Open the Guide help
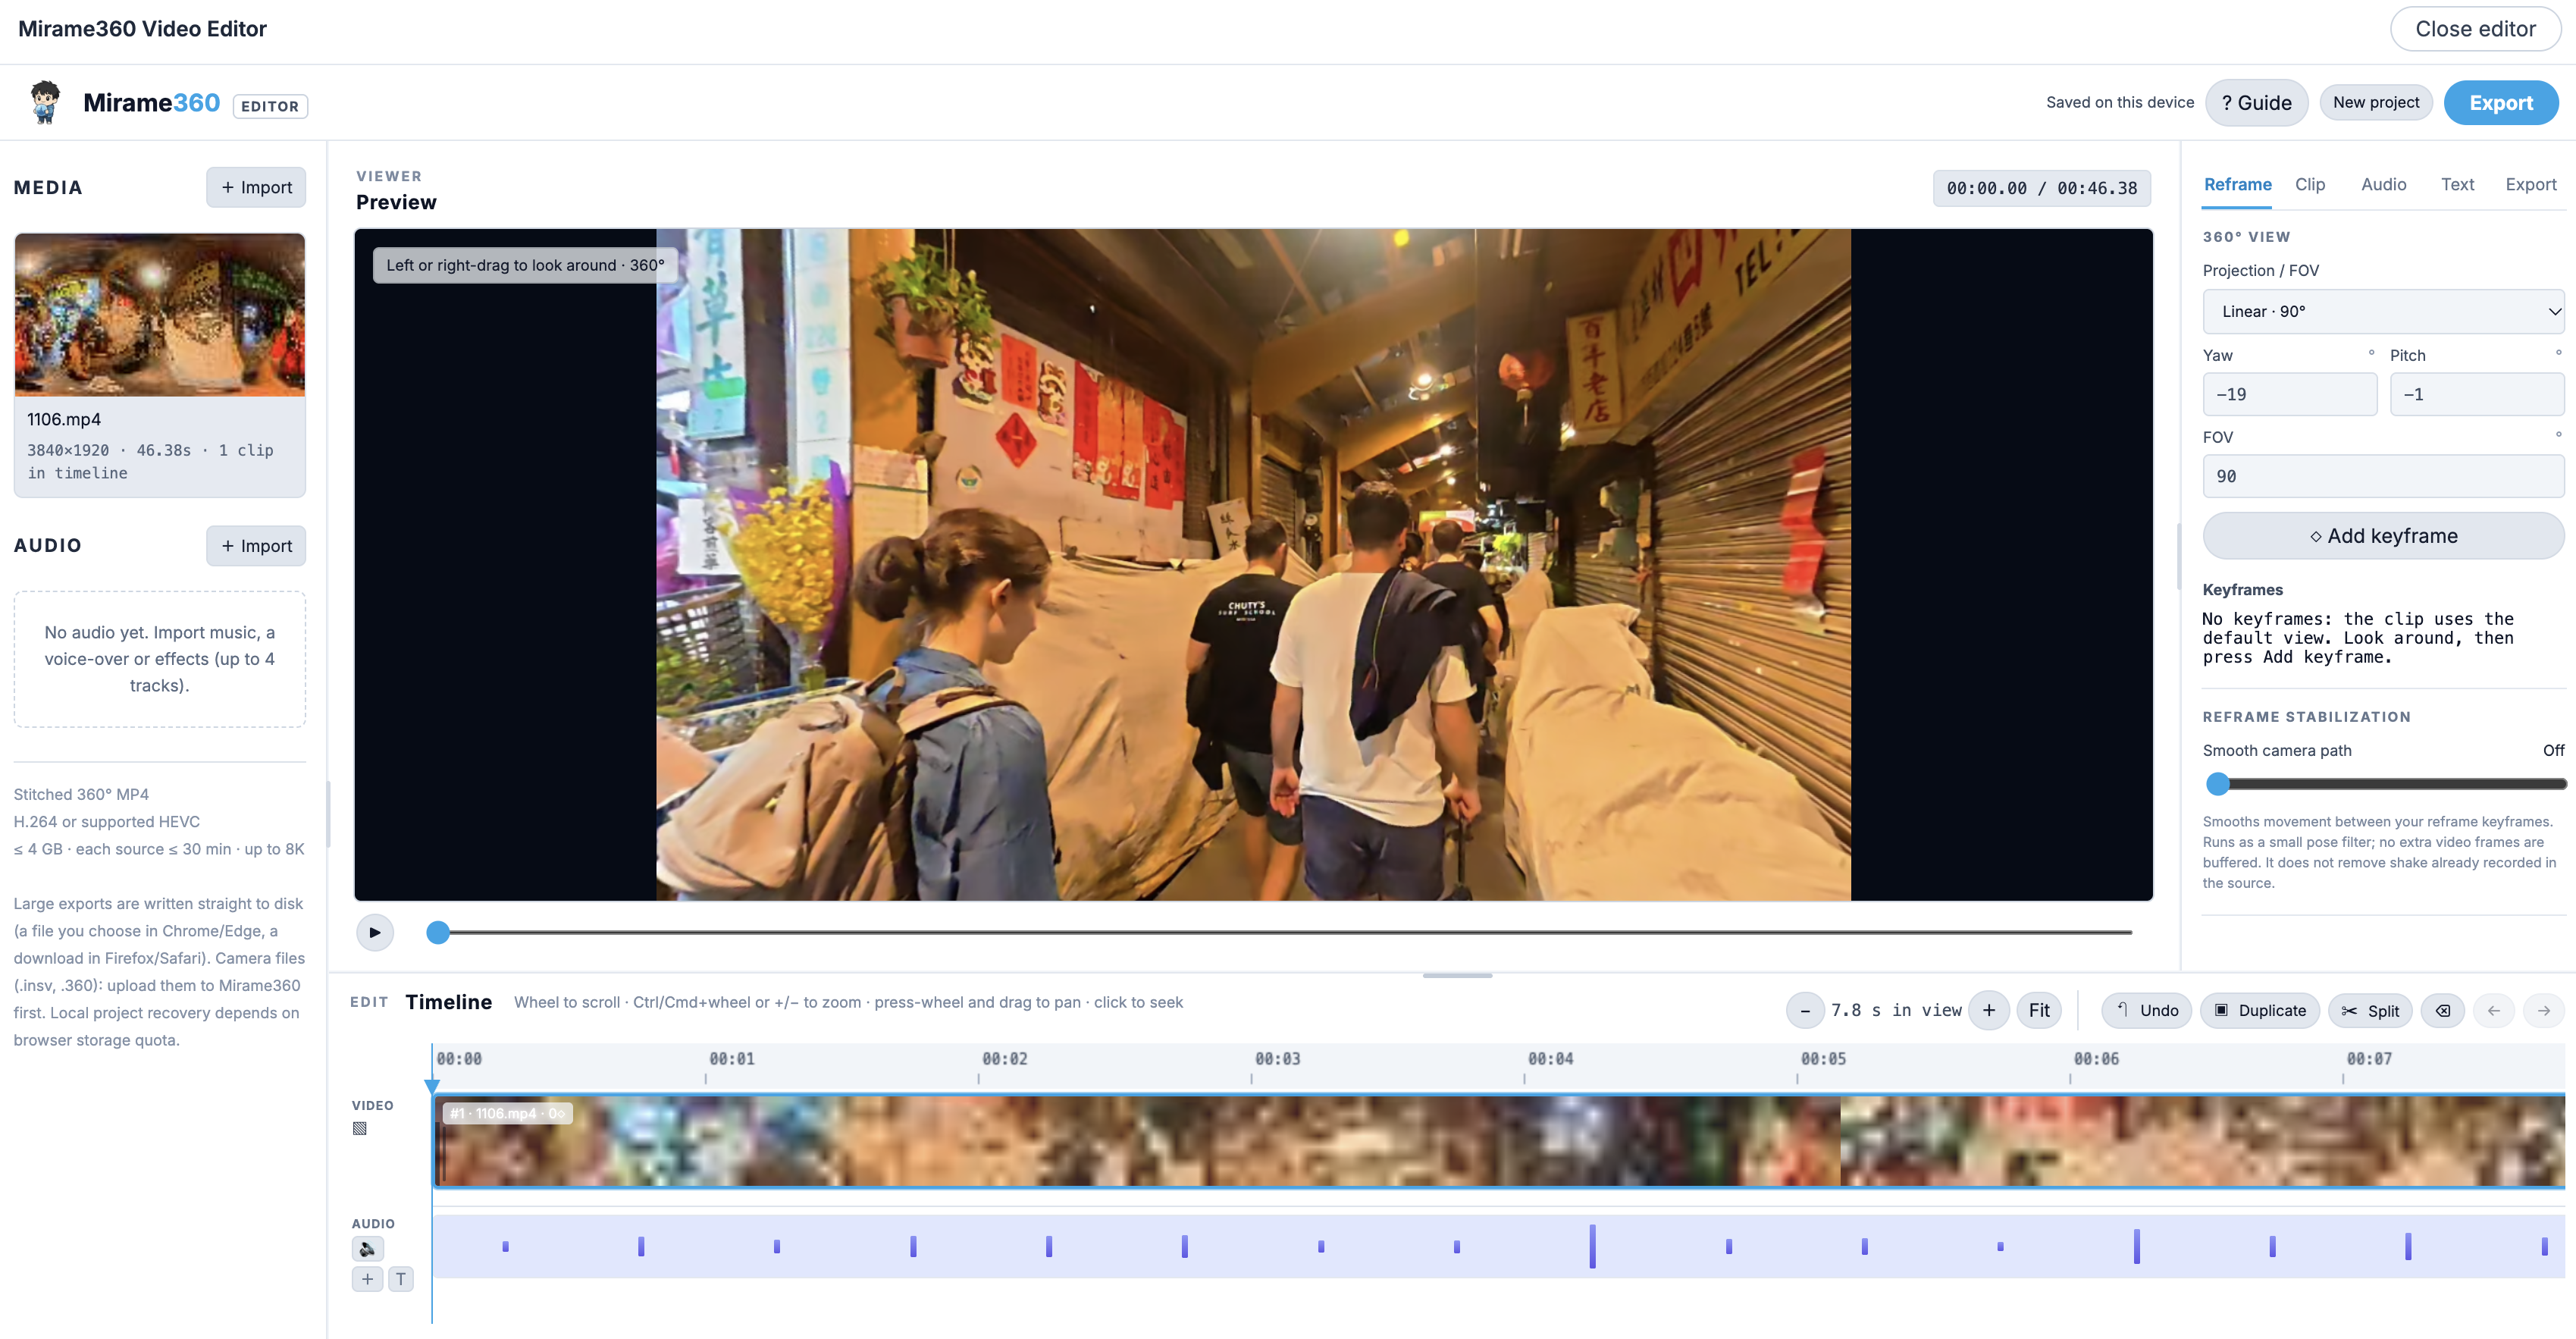This screenshot has width=2576, height=1339. click(2256, 102)
